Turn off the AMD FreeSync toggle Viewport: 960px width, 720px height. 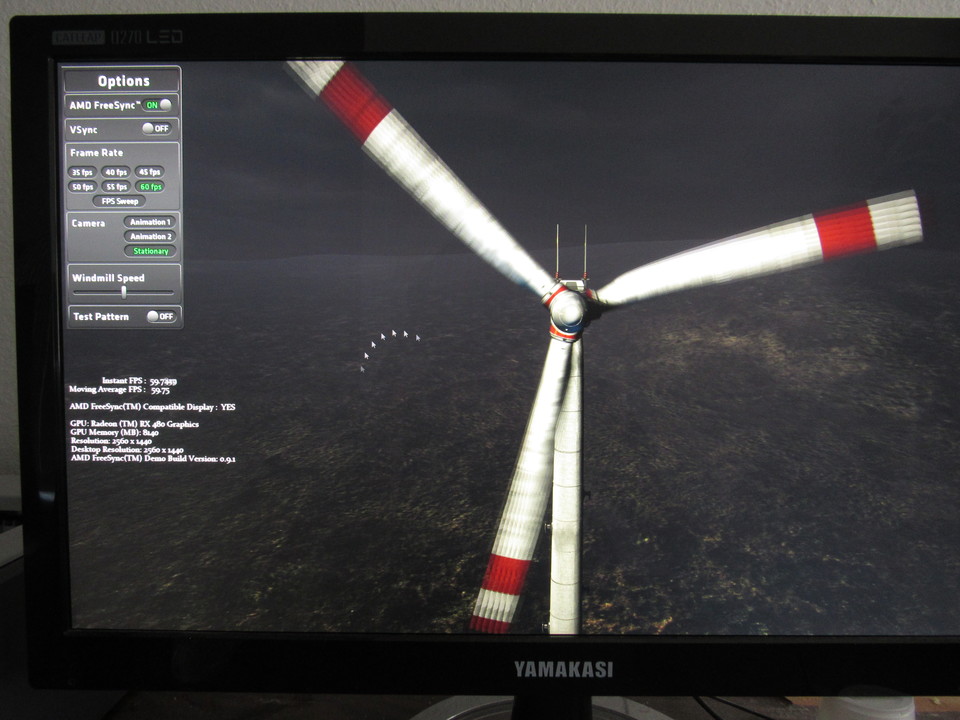click(157, 105)
